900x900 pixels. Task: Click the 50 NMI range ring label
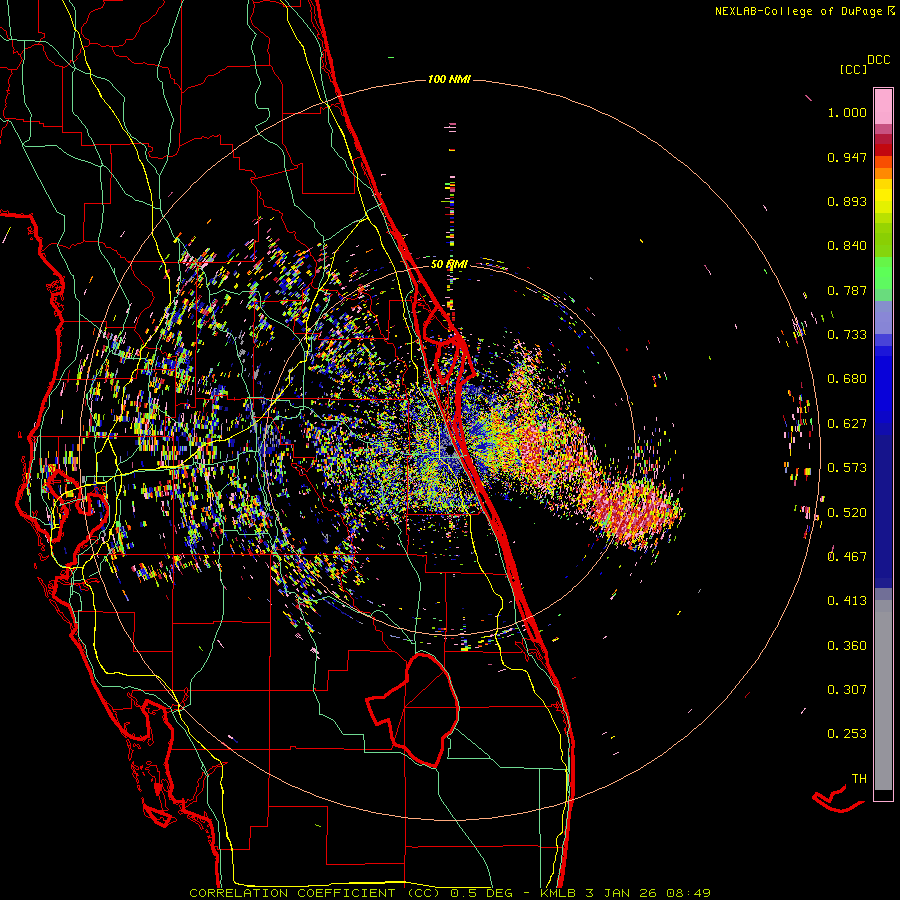tap(449, 264)
